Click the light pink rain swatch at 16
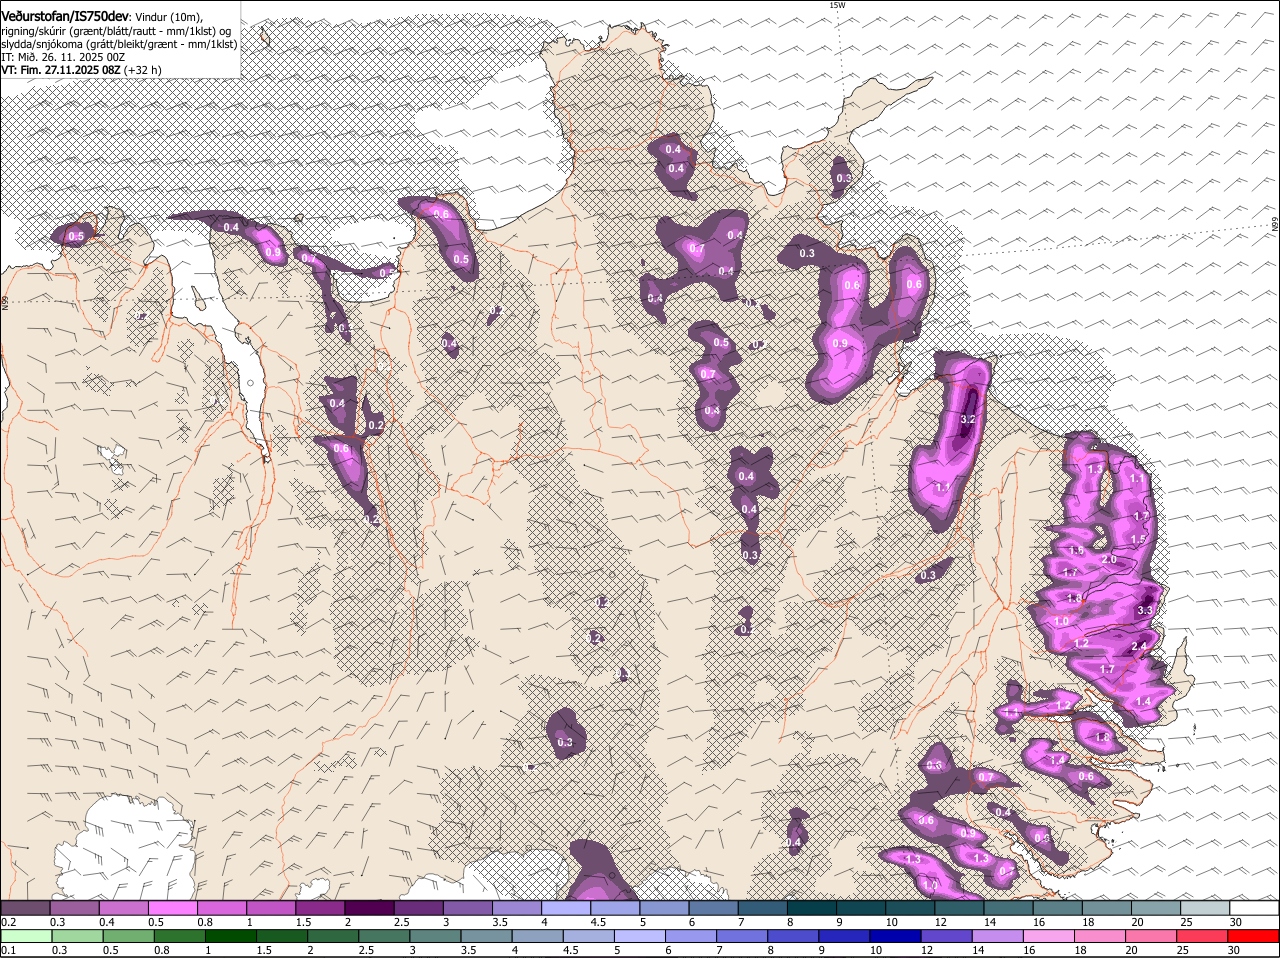Image resolution: width=1280 pixels, height=958 pixels. click(x=1048, y=936)
